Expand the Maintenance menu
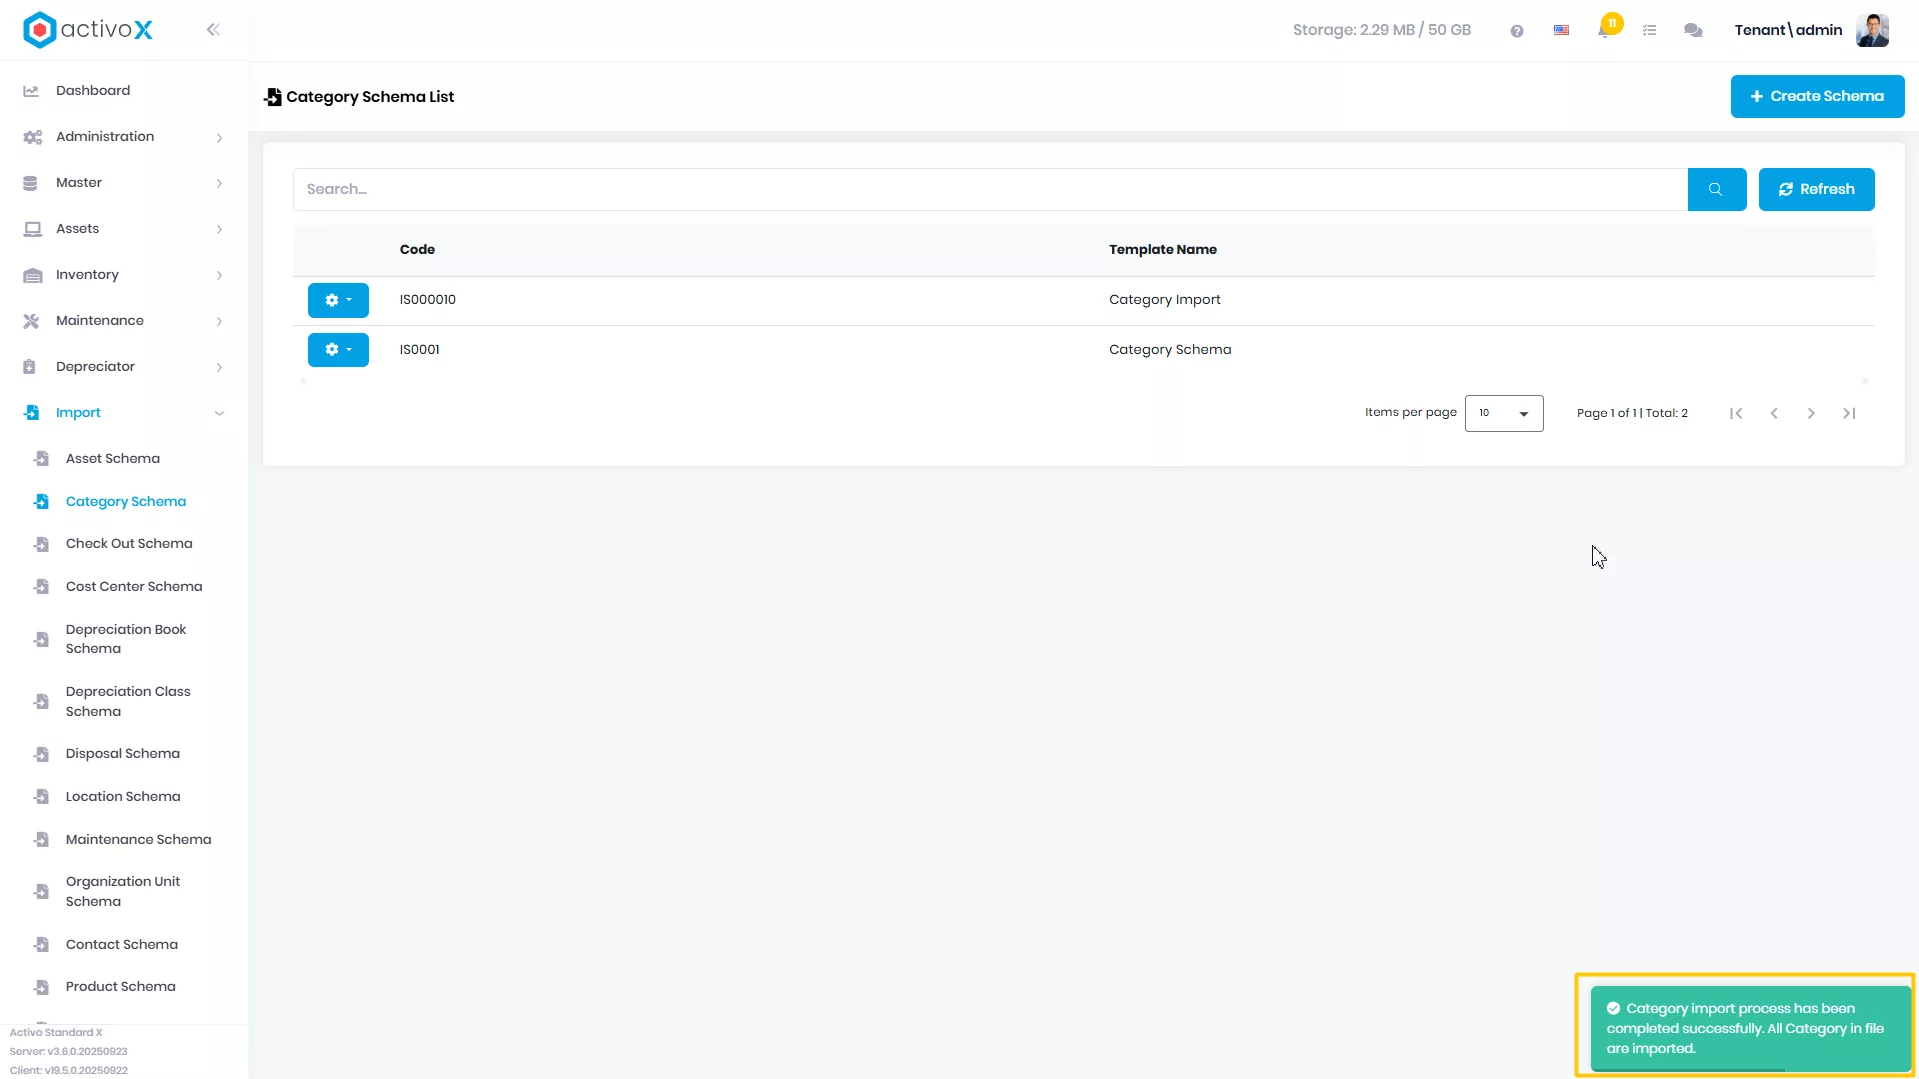 (124, 321)
